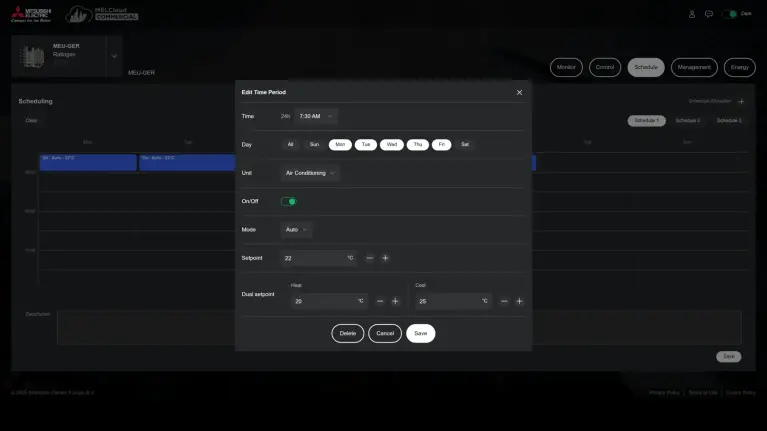Toggle Thursday in the Day row
The image size is (767, 431).
tap(418, 144)
